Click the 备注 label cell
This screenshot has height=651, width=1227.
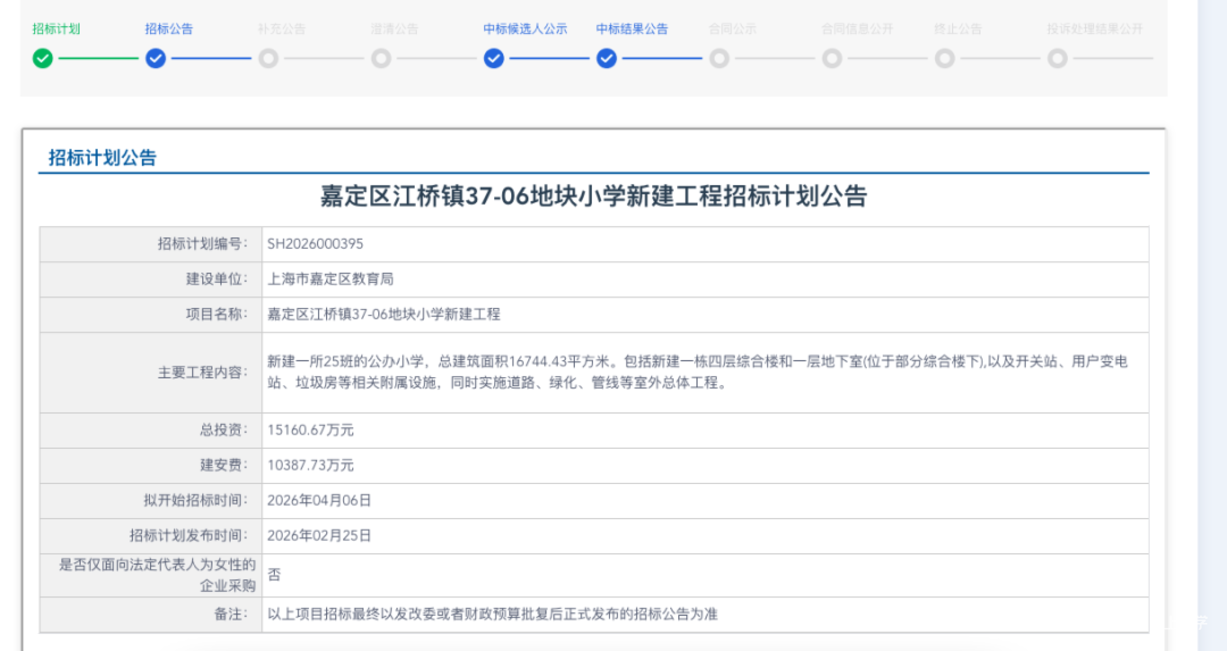[x=151, y=614]
